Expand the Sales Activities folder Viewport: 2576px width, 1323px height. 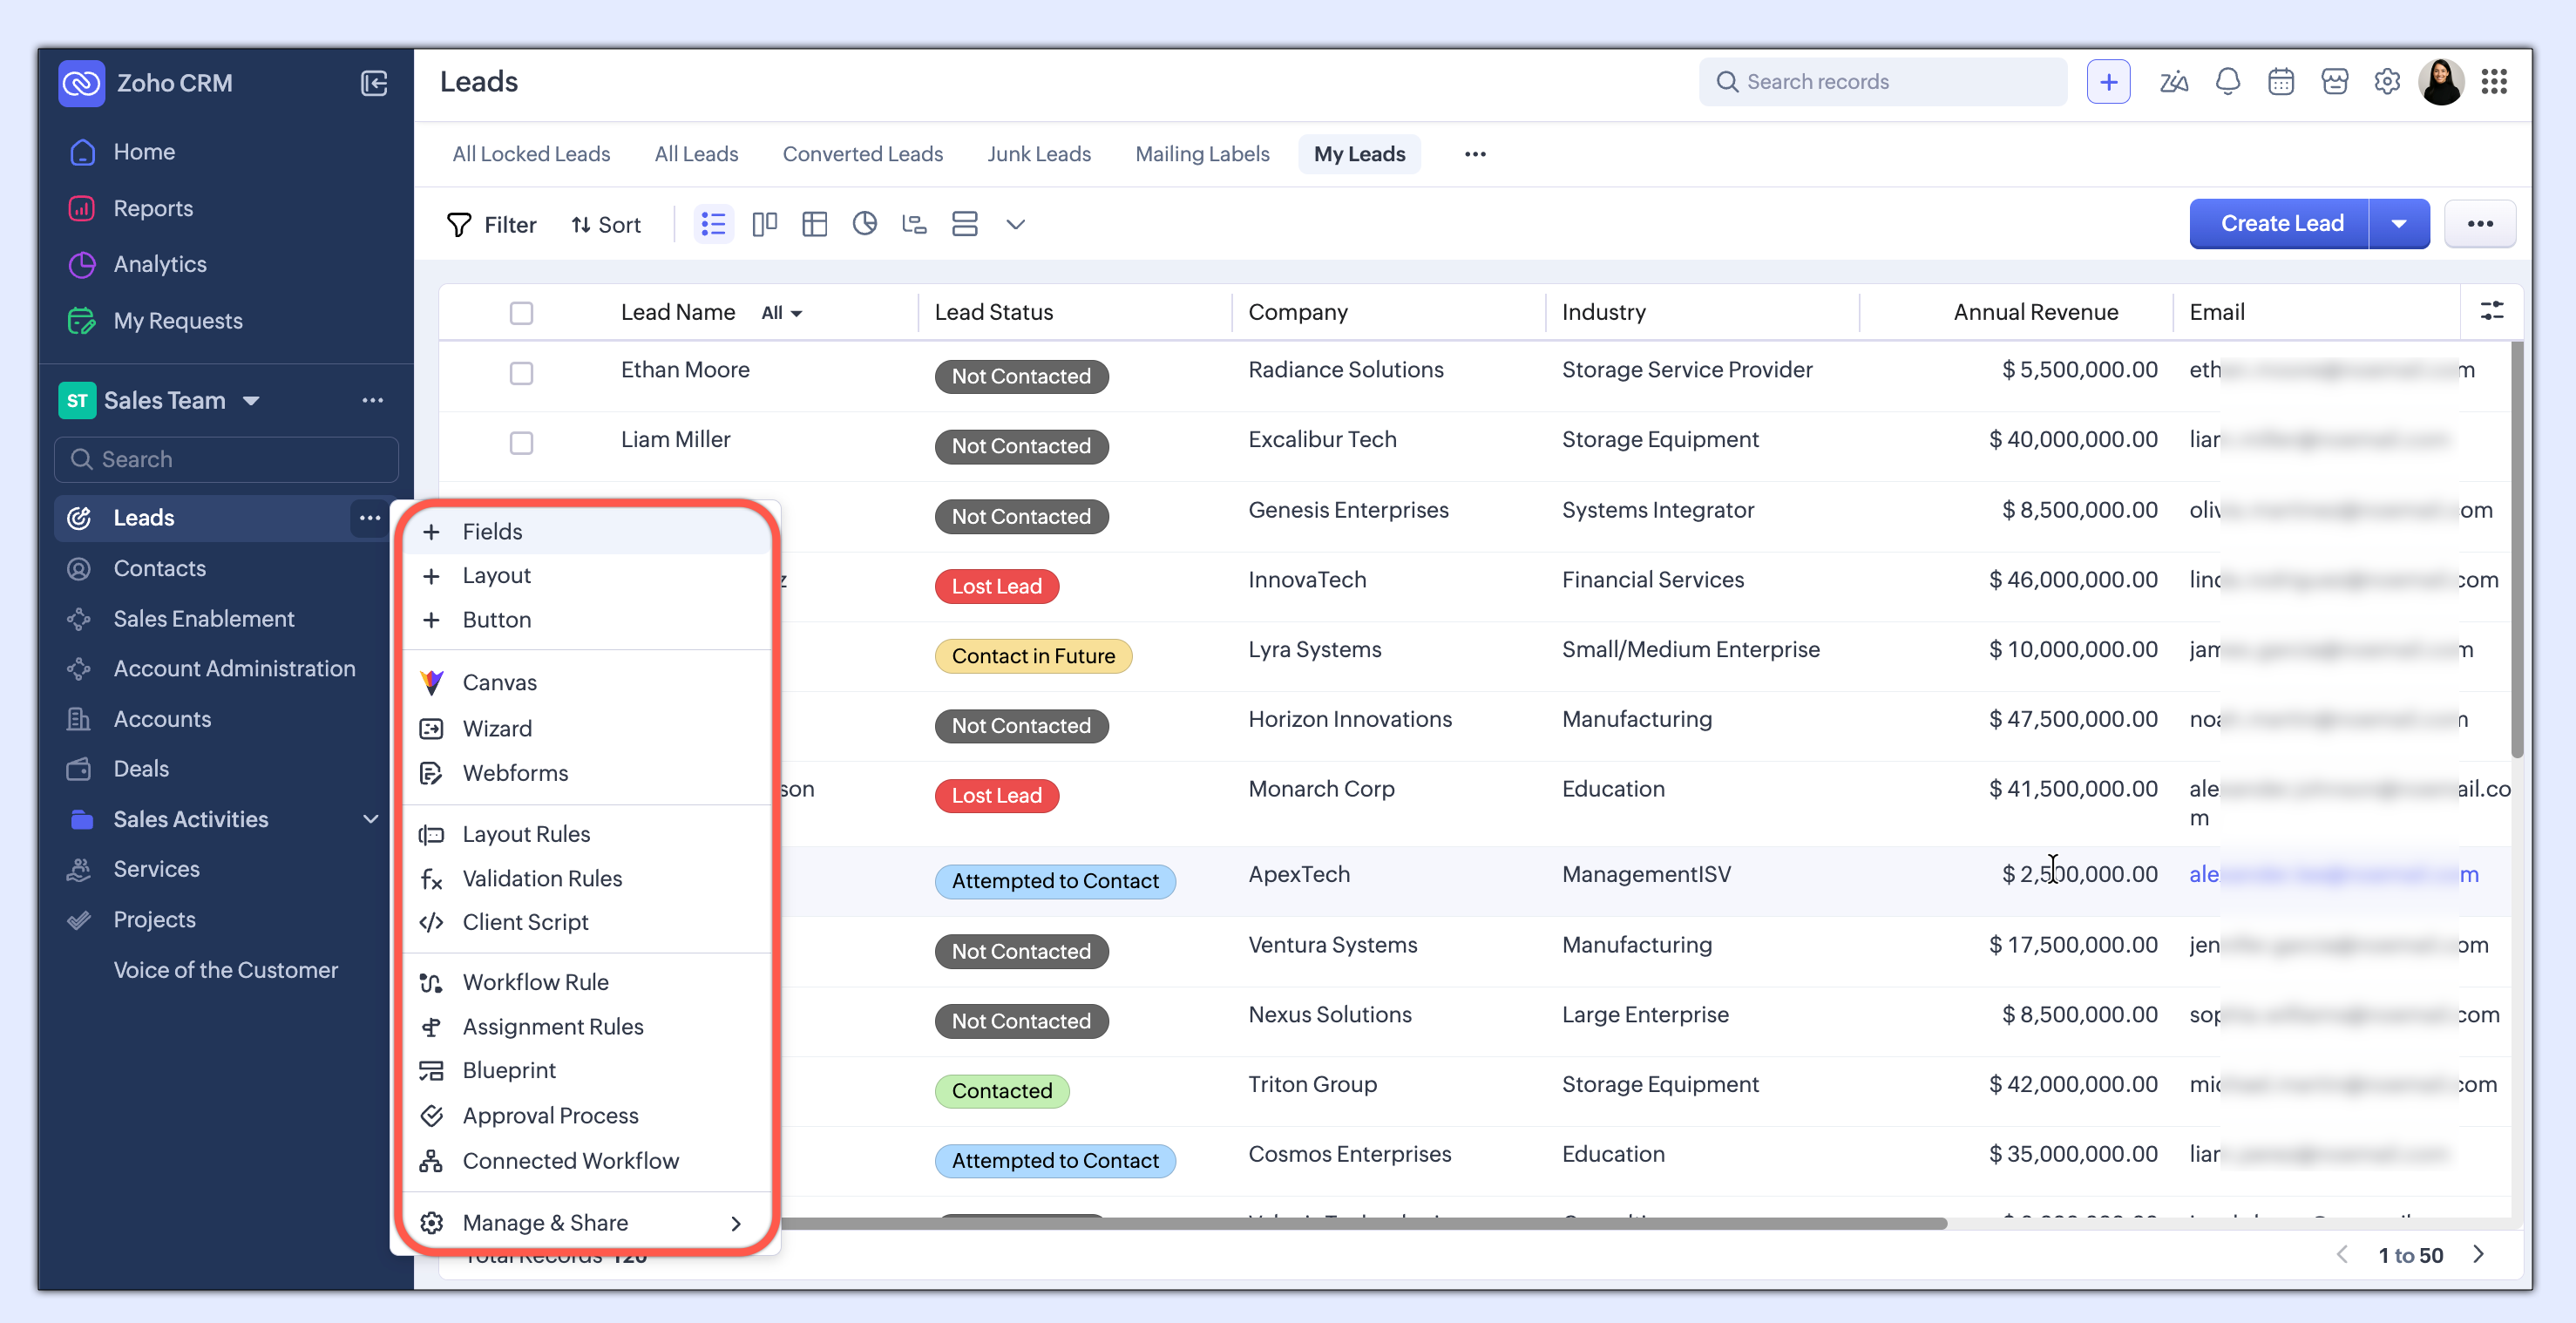370,819
